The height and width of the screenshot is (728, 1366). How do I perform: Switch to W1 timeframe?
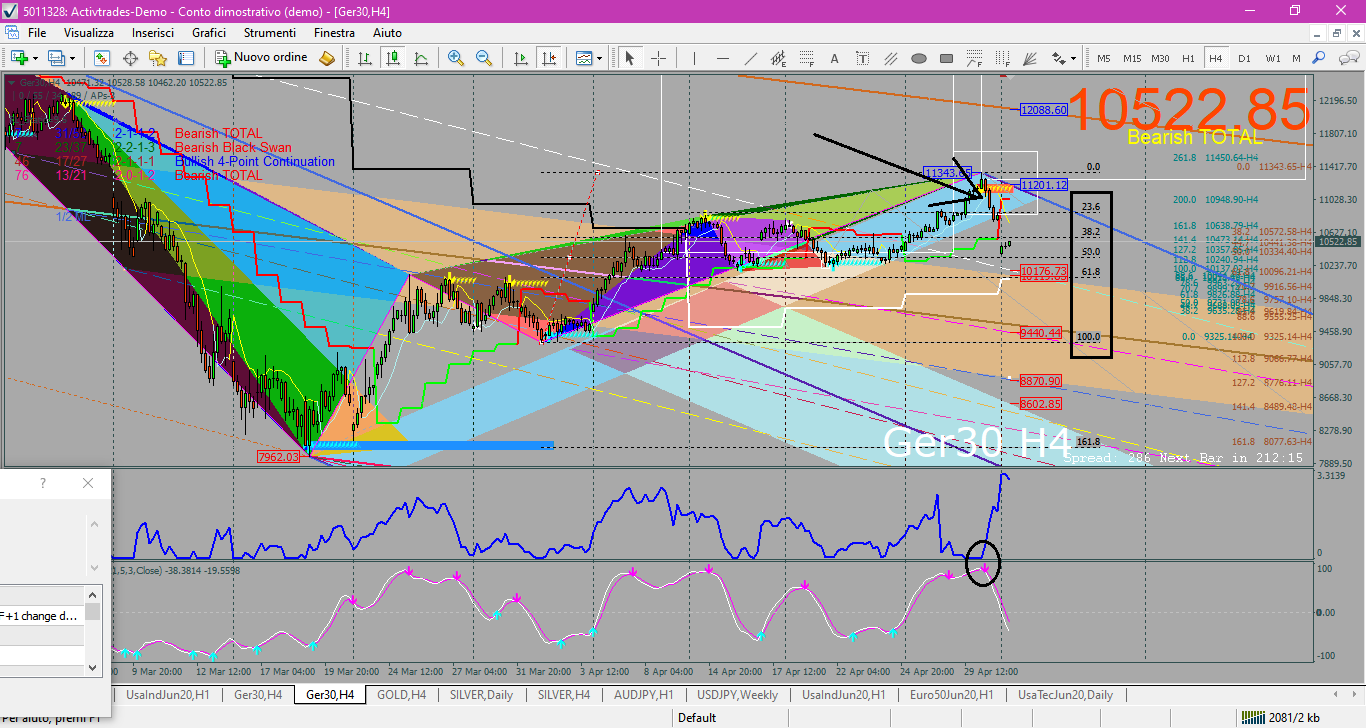1273,58
